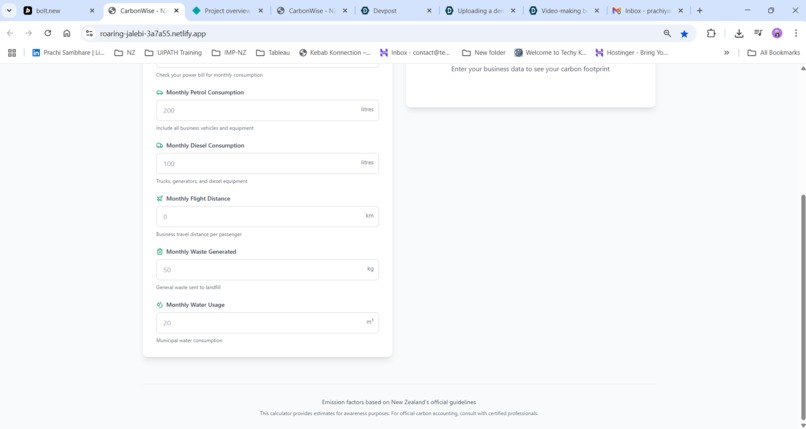
Task: Close the bolt.new tab
Action: coord(92,10)
